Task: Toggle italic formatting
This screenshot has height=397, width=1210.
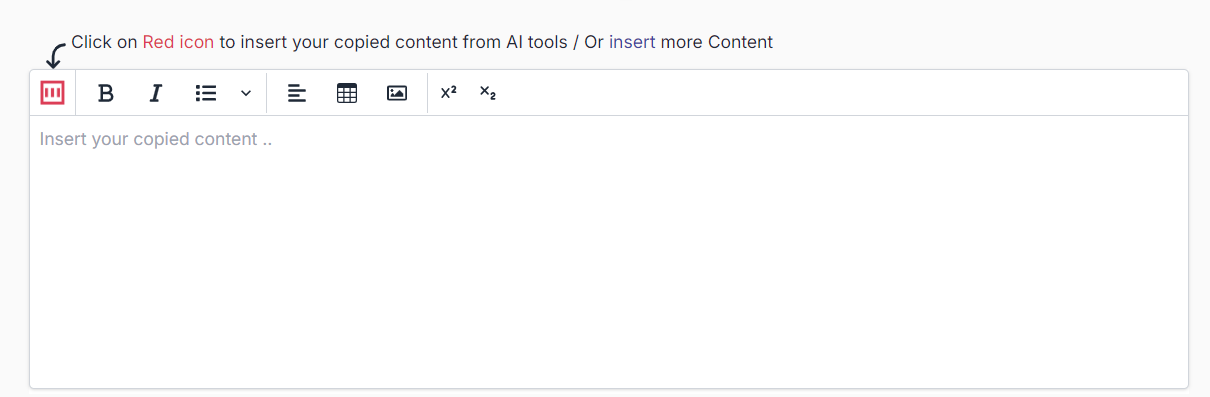Action: [155, 93]
